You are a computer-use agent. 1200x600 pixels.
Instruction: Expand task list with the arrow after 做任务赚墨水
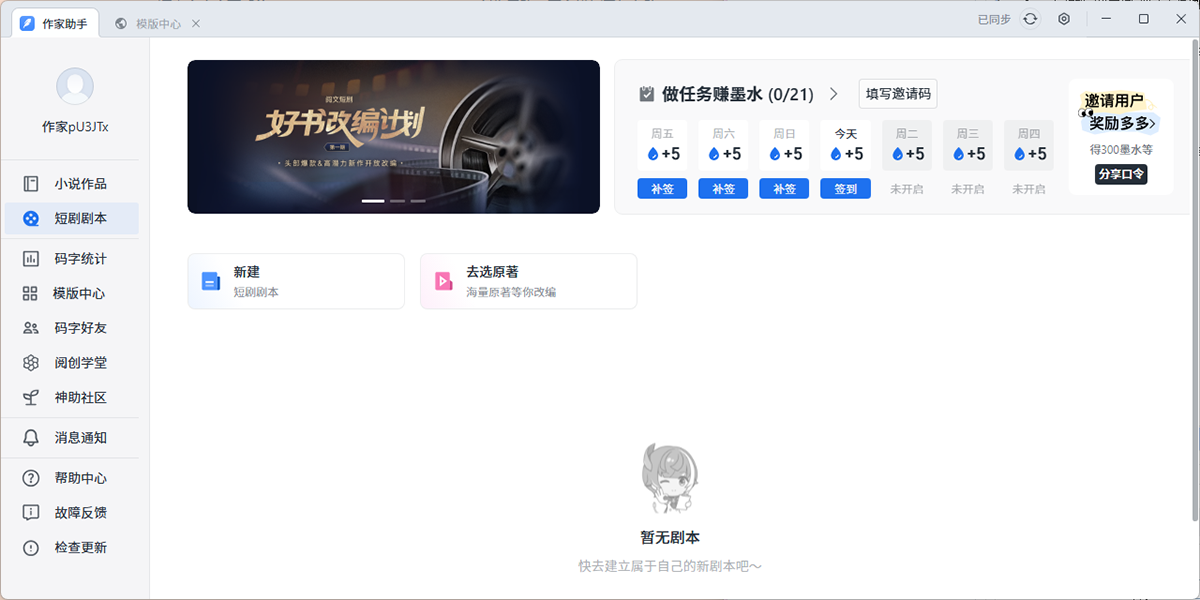[834, 95]
